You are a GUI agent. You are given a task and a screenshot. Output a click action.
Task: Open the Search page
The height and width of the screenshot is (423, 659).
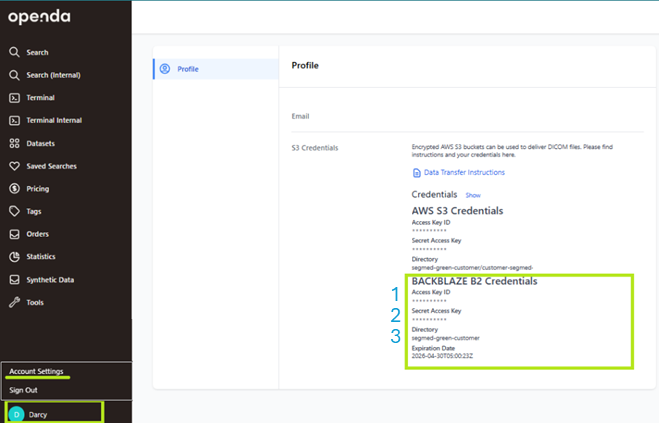37,52
